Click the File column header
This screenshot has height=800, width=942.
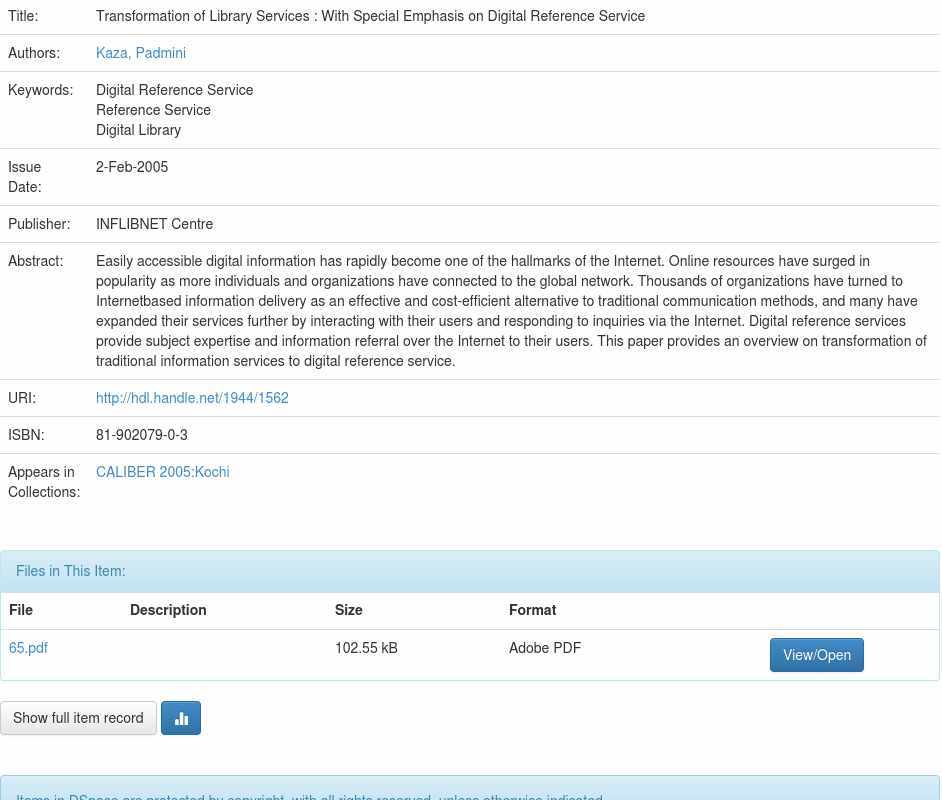click(x=21, y=610)
